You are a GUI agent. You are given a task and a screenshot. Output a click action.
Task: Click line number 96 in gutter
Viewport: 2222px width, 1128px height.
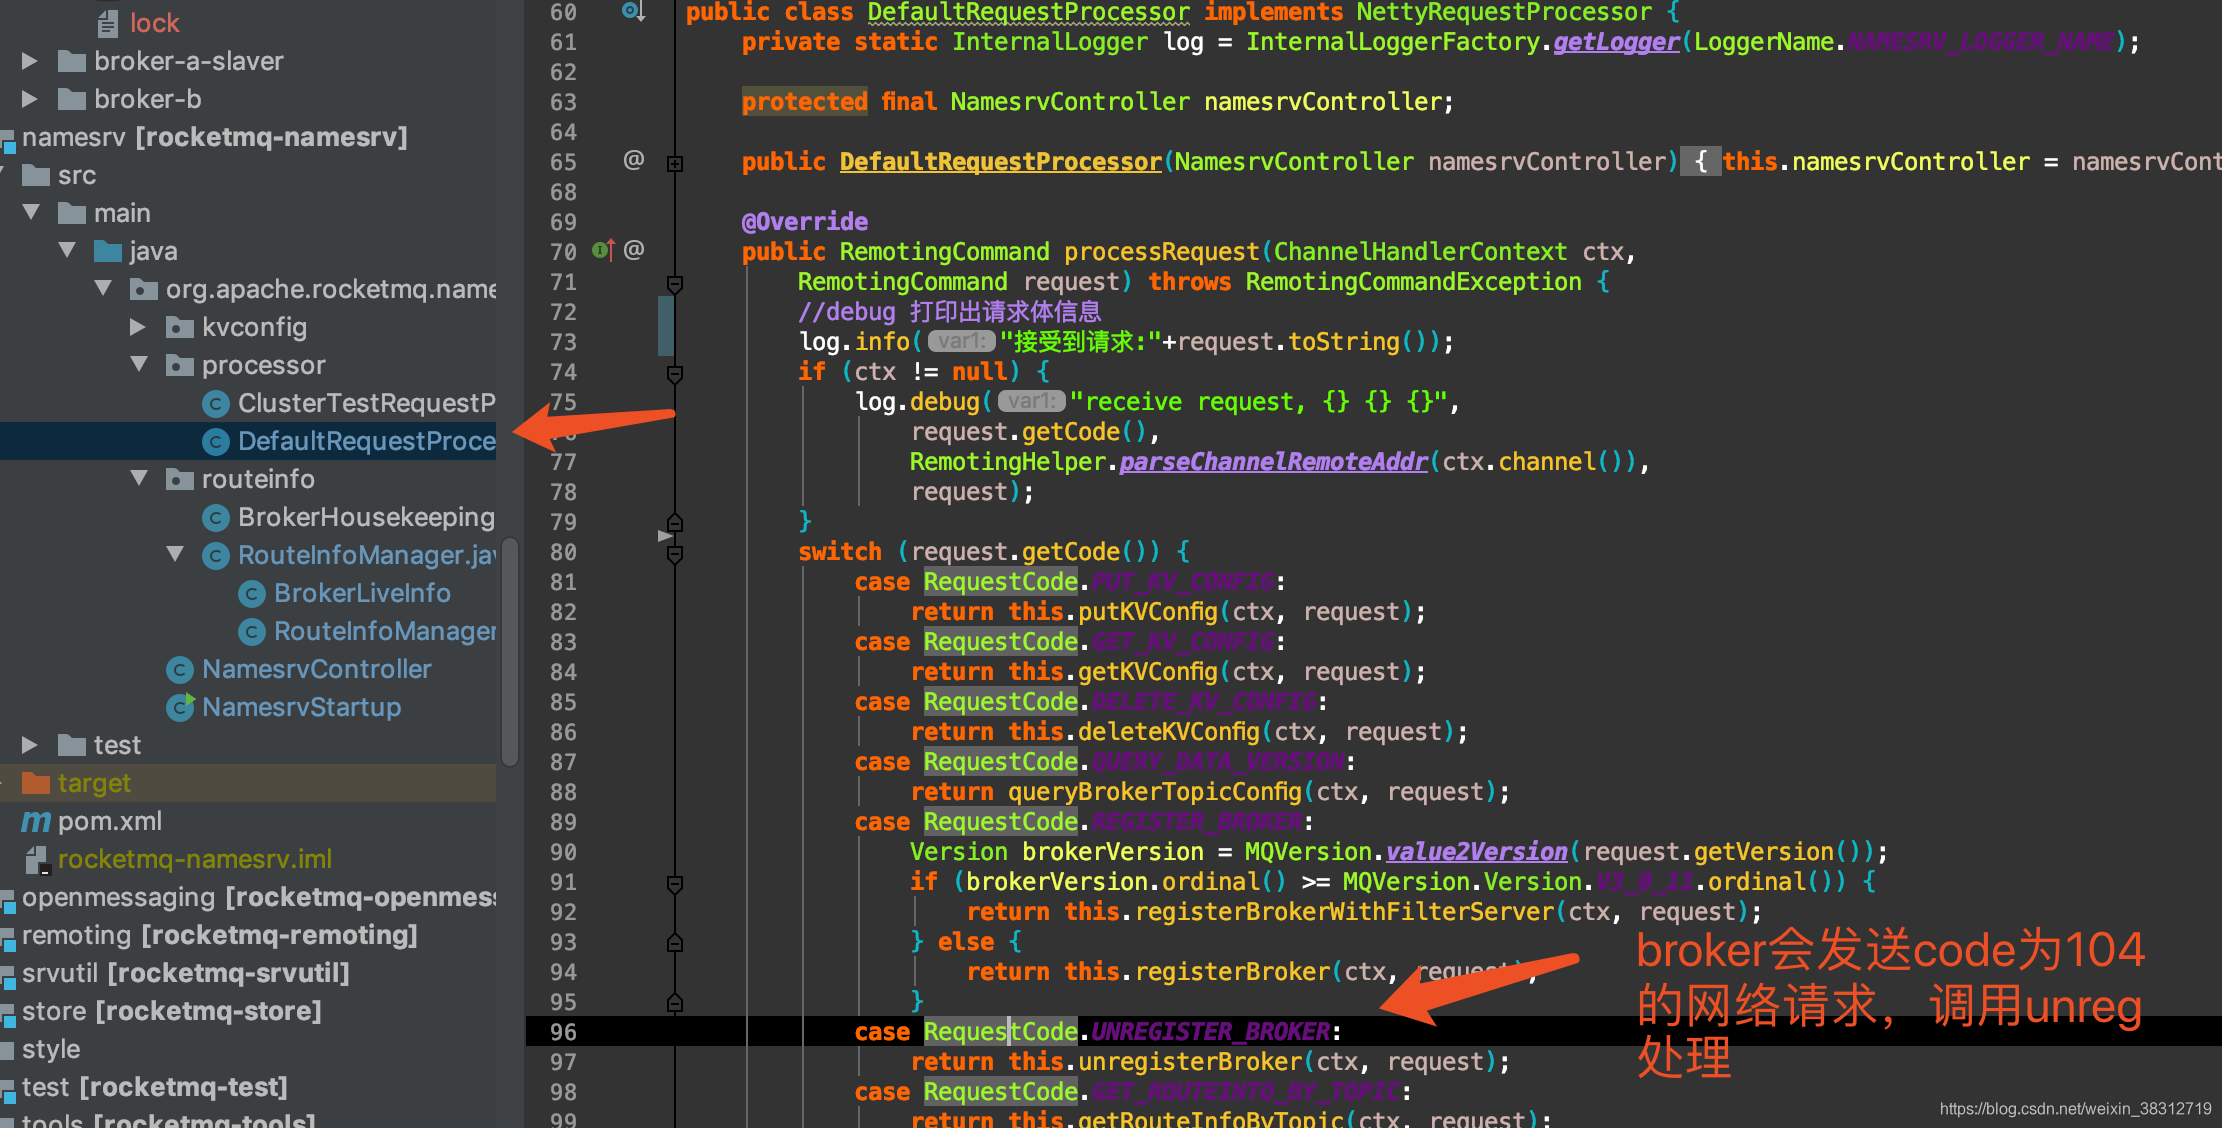click(x=563, y=1032)
